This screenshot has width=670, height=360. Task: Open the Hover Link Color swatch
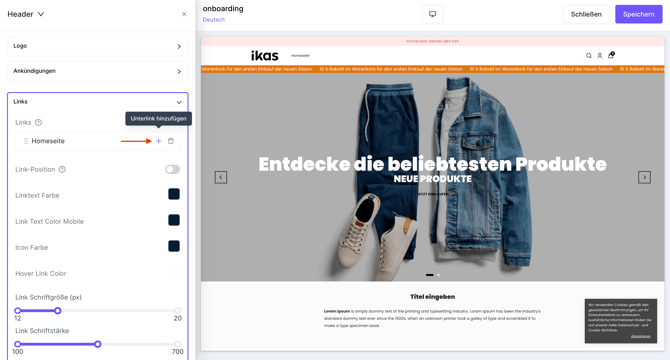point(174,272)
